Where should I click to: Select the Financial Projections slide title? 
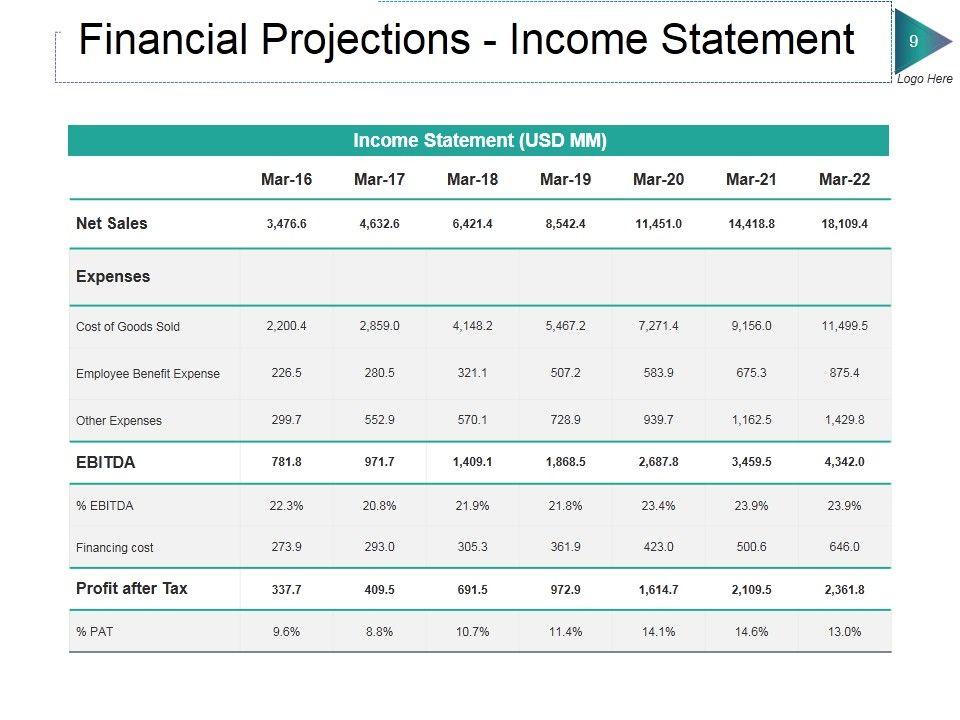point(466,40)
